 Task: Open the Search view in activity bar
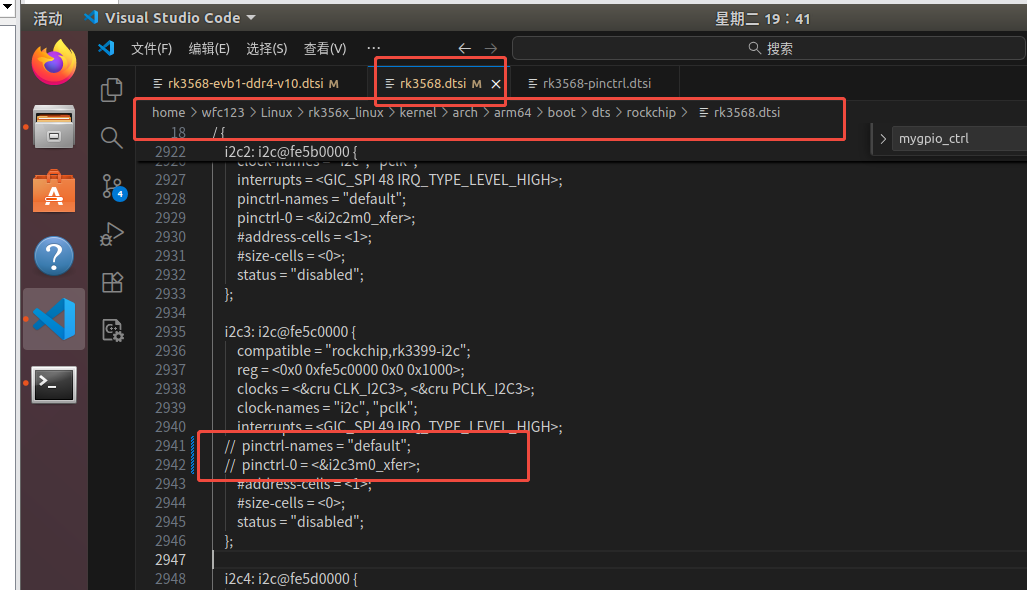pyautogui.click(x=112, y=138)
